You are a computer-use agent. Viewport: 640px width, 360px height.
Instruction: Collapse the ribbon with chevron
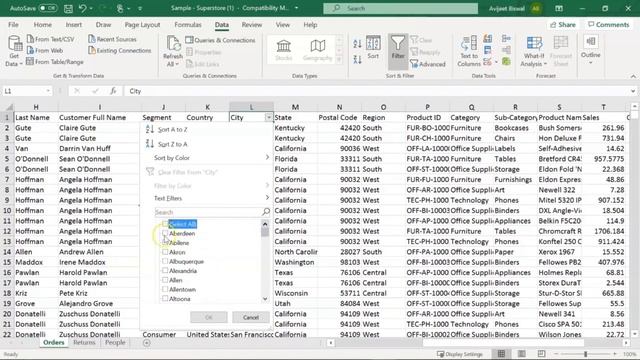pos(633,76)
